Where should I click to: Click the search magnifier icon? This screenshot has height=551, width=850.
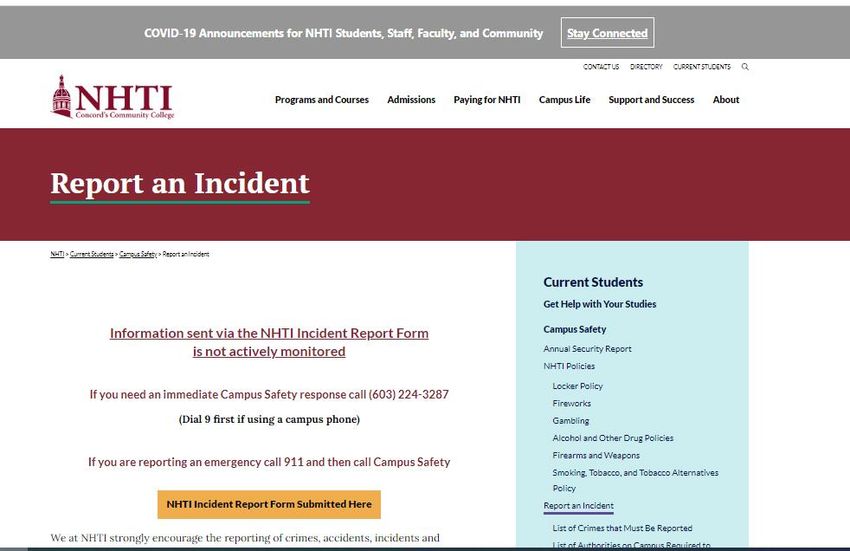click(745, 67)
